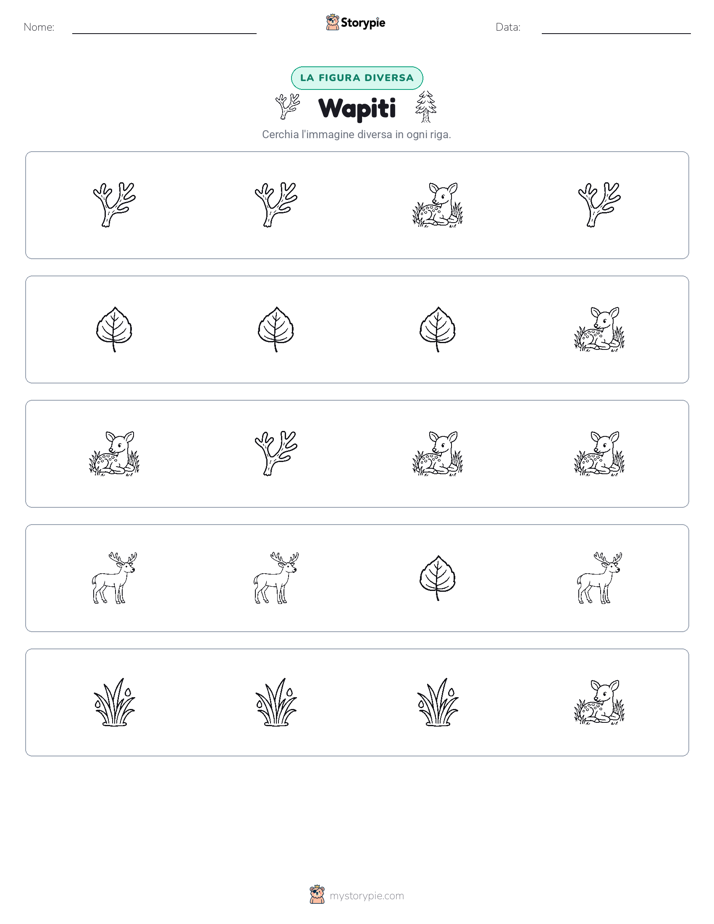Click the fawn in the grass row
714x924 pixels.
(599, 702)
